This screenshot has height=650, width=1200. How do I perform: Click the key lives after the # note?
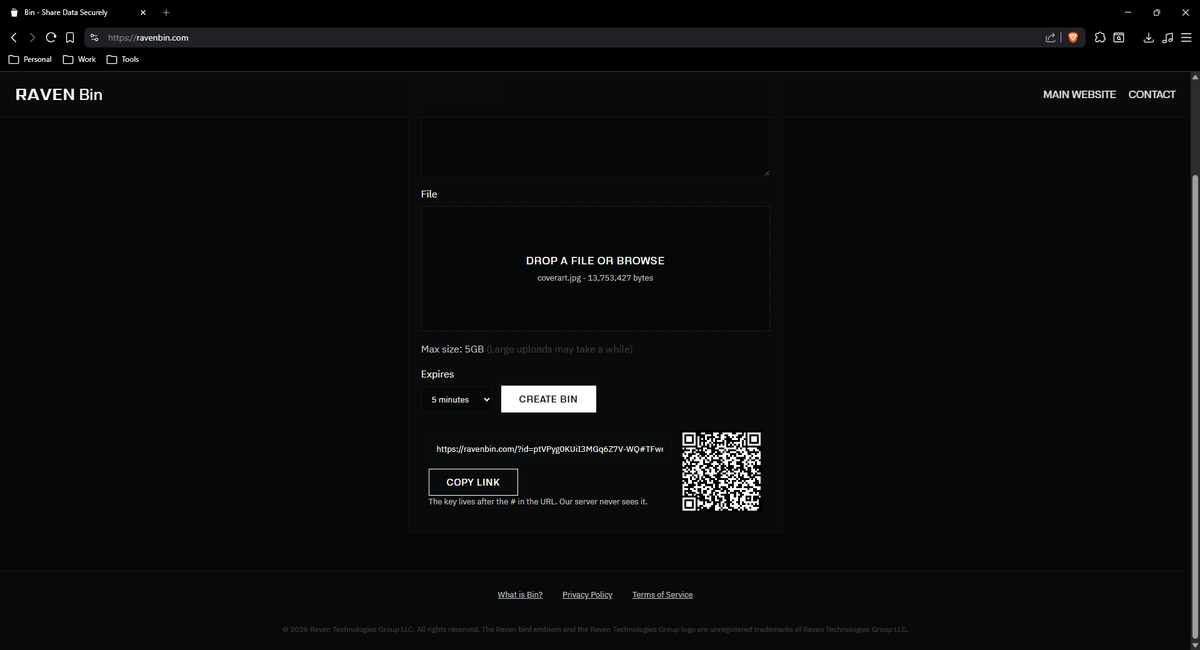coord(538,501)
